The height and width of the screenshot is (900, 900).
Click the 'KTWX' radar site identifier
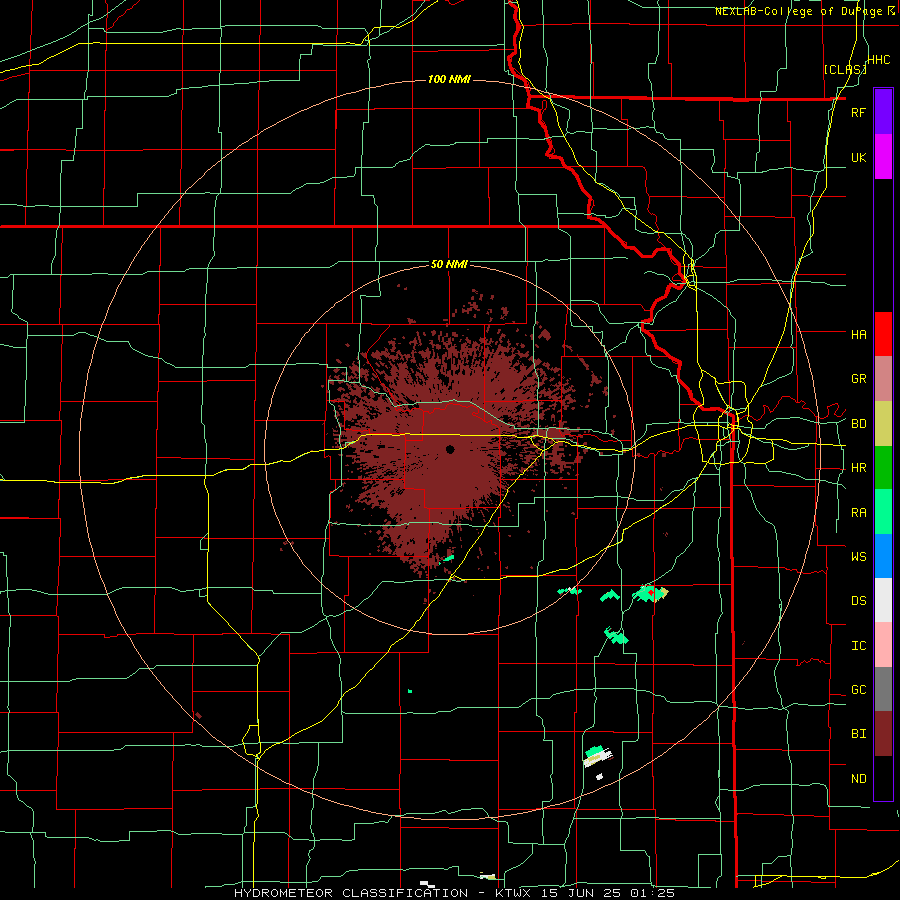511,893
